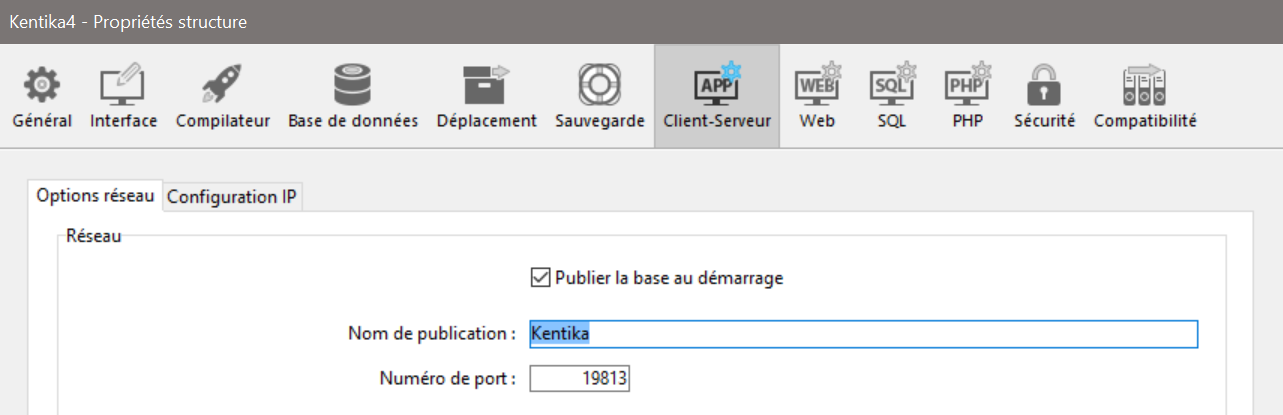Toggle Publier la base au démarrage checkbox
Screen dimensions: 1283x415
[541, 277]
